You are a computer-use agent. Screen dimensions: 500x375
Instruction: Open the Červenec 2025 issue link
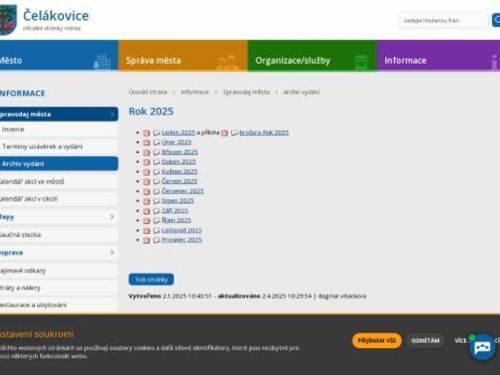(x=183, y=191)
